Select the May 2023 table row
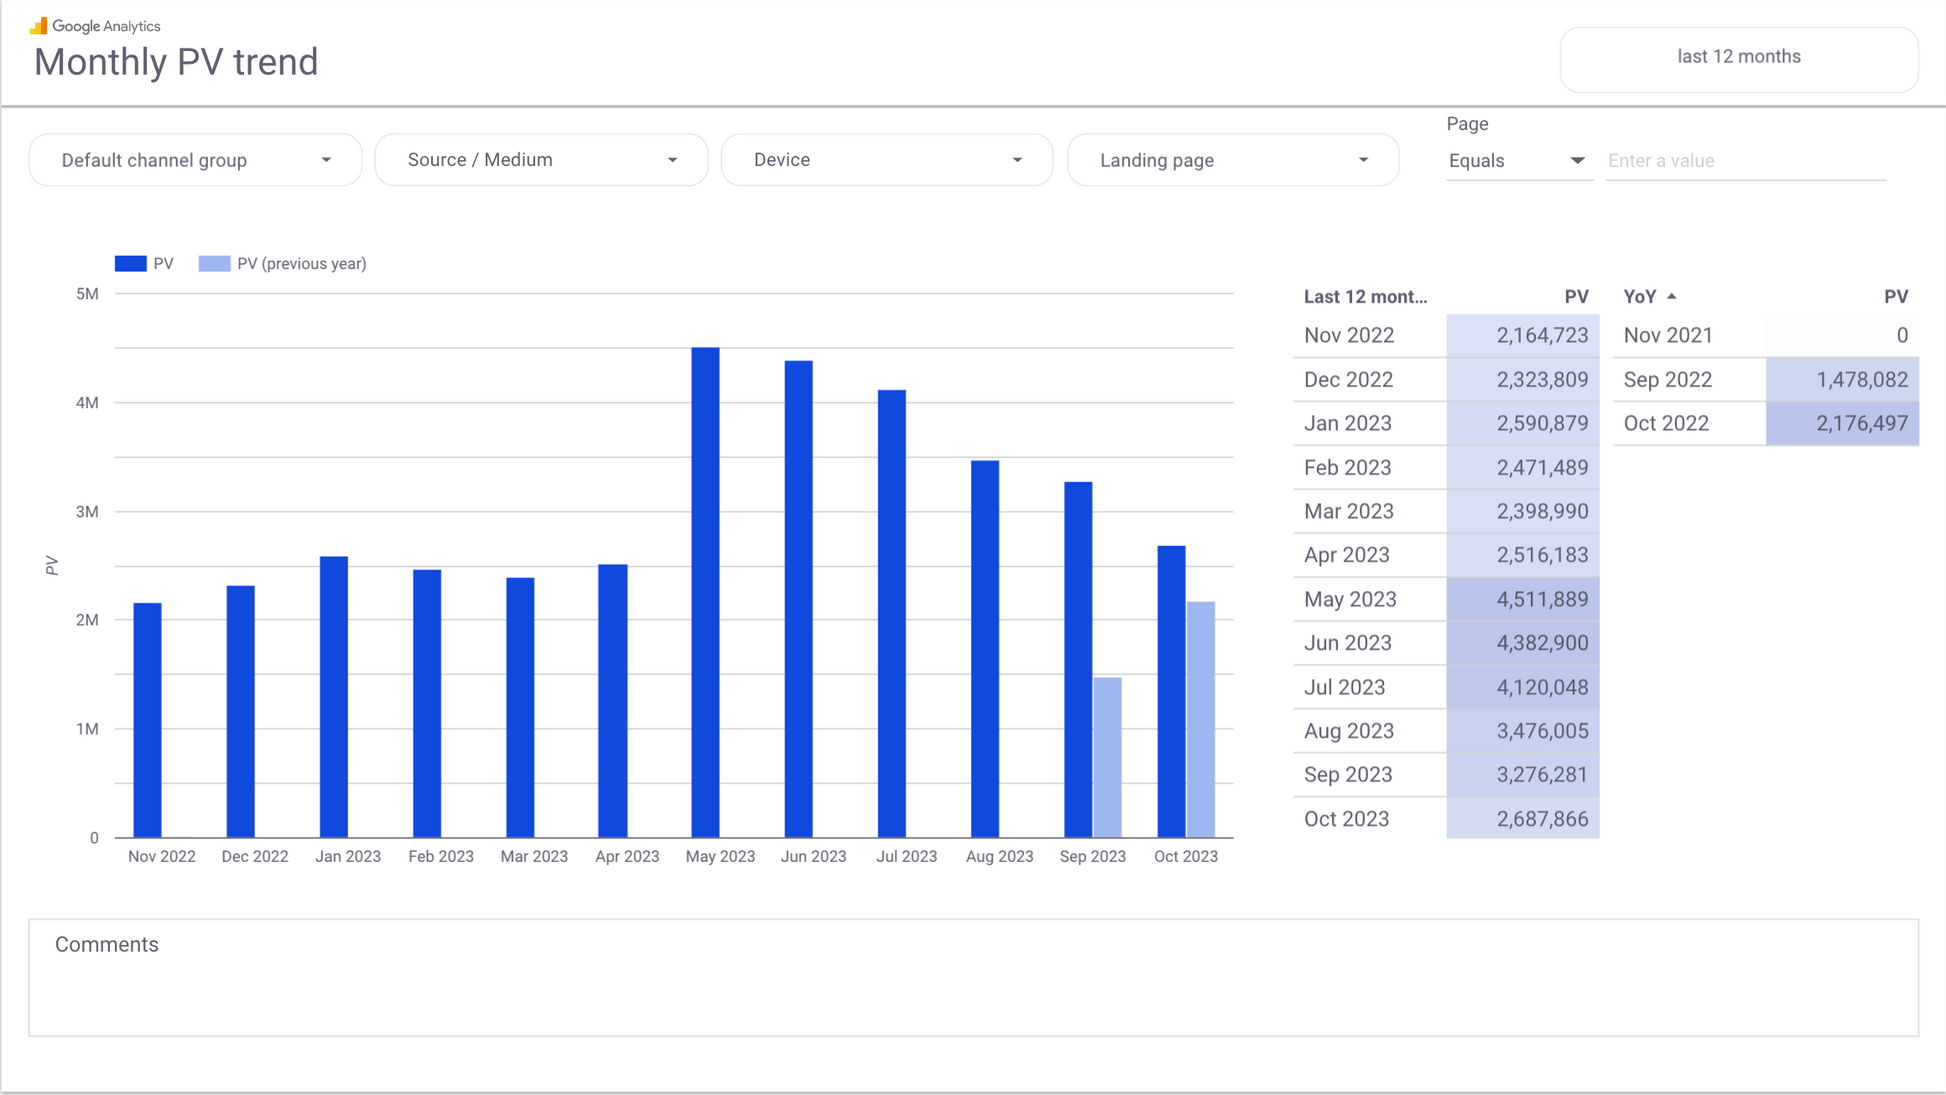This screenshot has height=1095, width=1946. click(1445, 599)
